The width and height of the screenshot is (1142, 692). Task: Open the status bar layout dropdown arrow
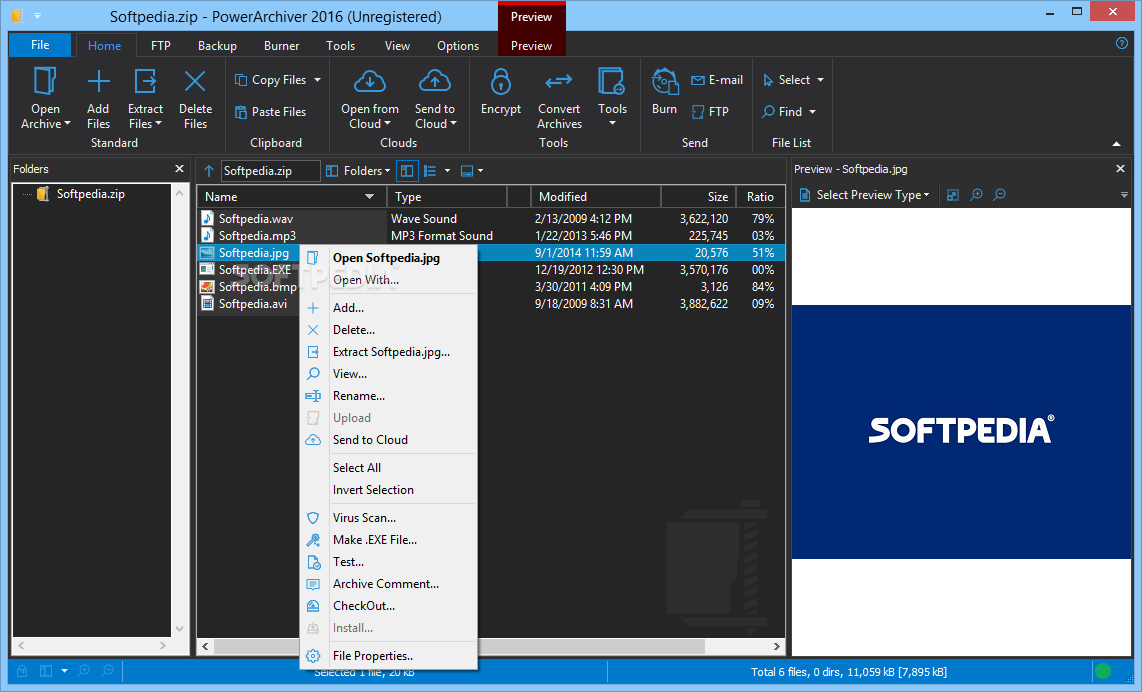coord(64,671)
